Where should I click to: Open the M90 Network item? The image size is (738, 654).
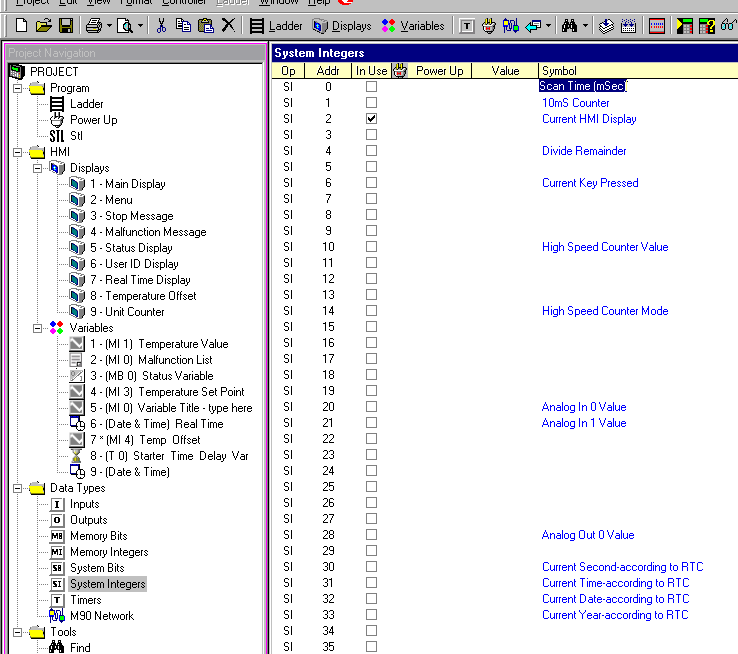101,616
